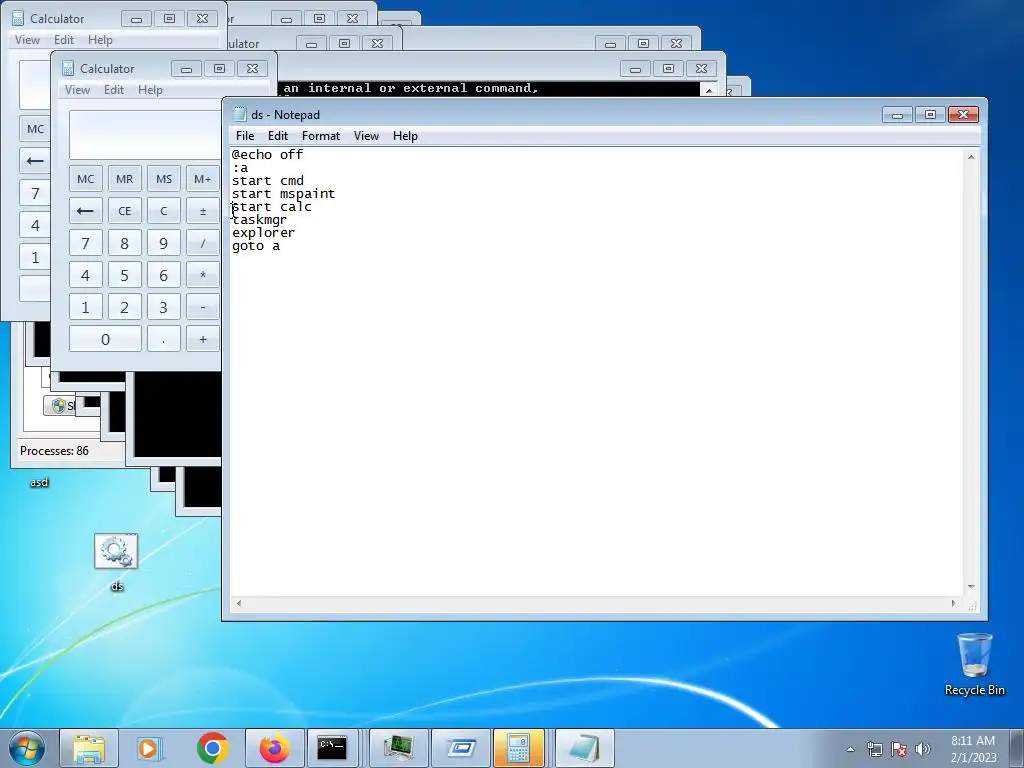Switch to Notepad taskbar icon
Viewport: 1024px width, 768px height.
click(x=584, y=748)
